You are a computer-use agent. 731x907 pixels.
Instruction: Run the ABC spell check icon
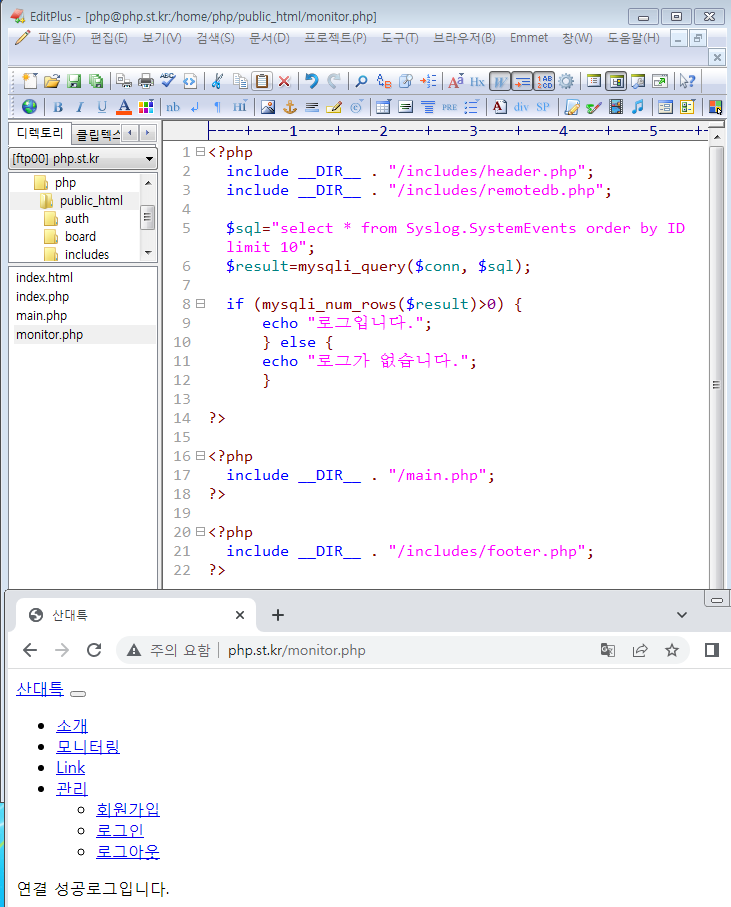168,81
